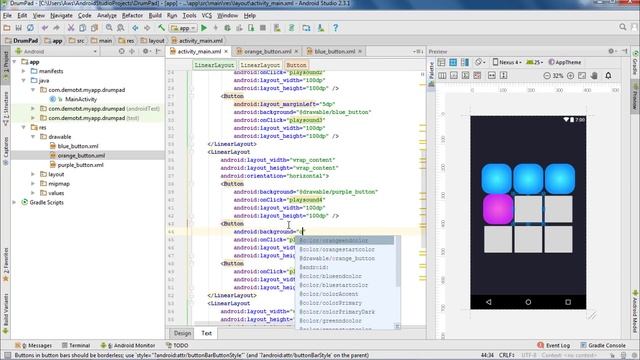
Task: Show Design plus Blueprint view
Action: click(x=465, y=62)
